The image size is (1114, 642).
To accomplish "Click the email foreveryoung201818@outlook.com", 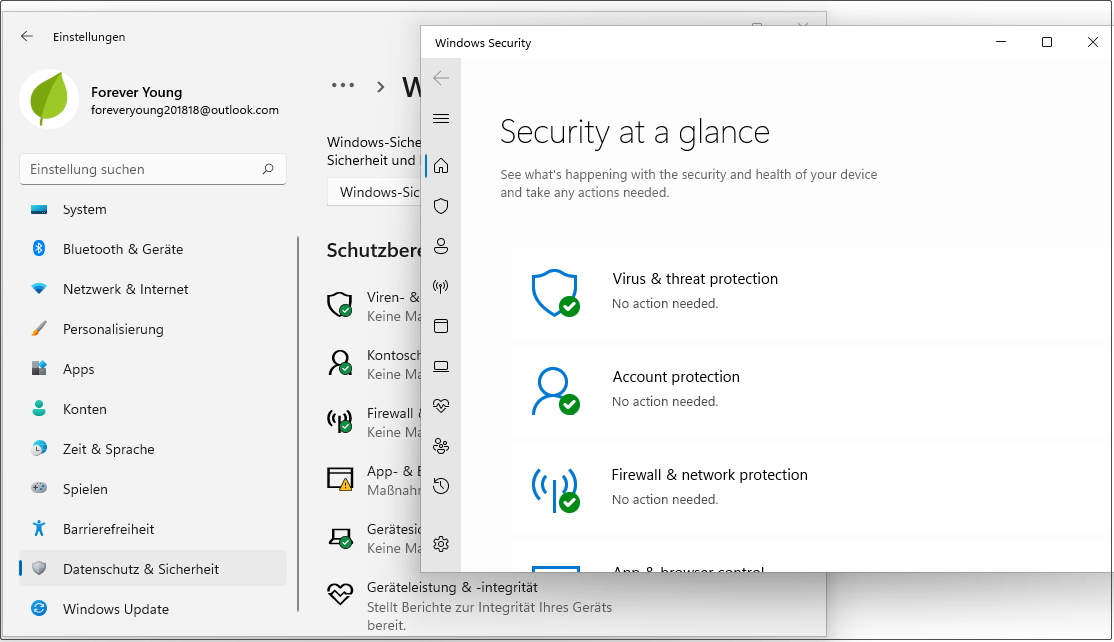I will tap(185, 110).
